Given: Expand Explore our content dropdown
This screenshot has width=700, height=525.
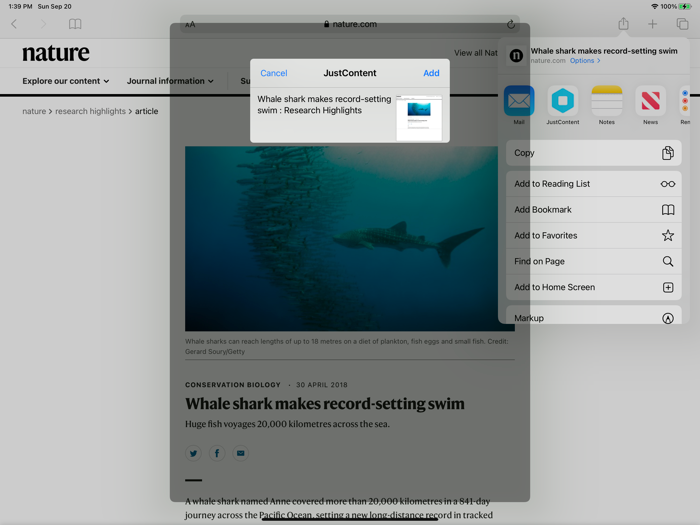Looking at the screenshot, I should 66,81.
